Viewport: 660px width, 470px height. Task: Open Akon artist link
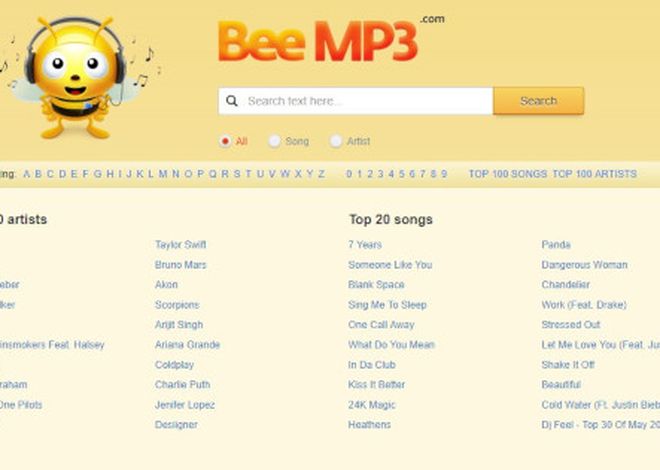[x=166, y=284]
